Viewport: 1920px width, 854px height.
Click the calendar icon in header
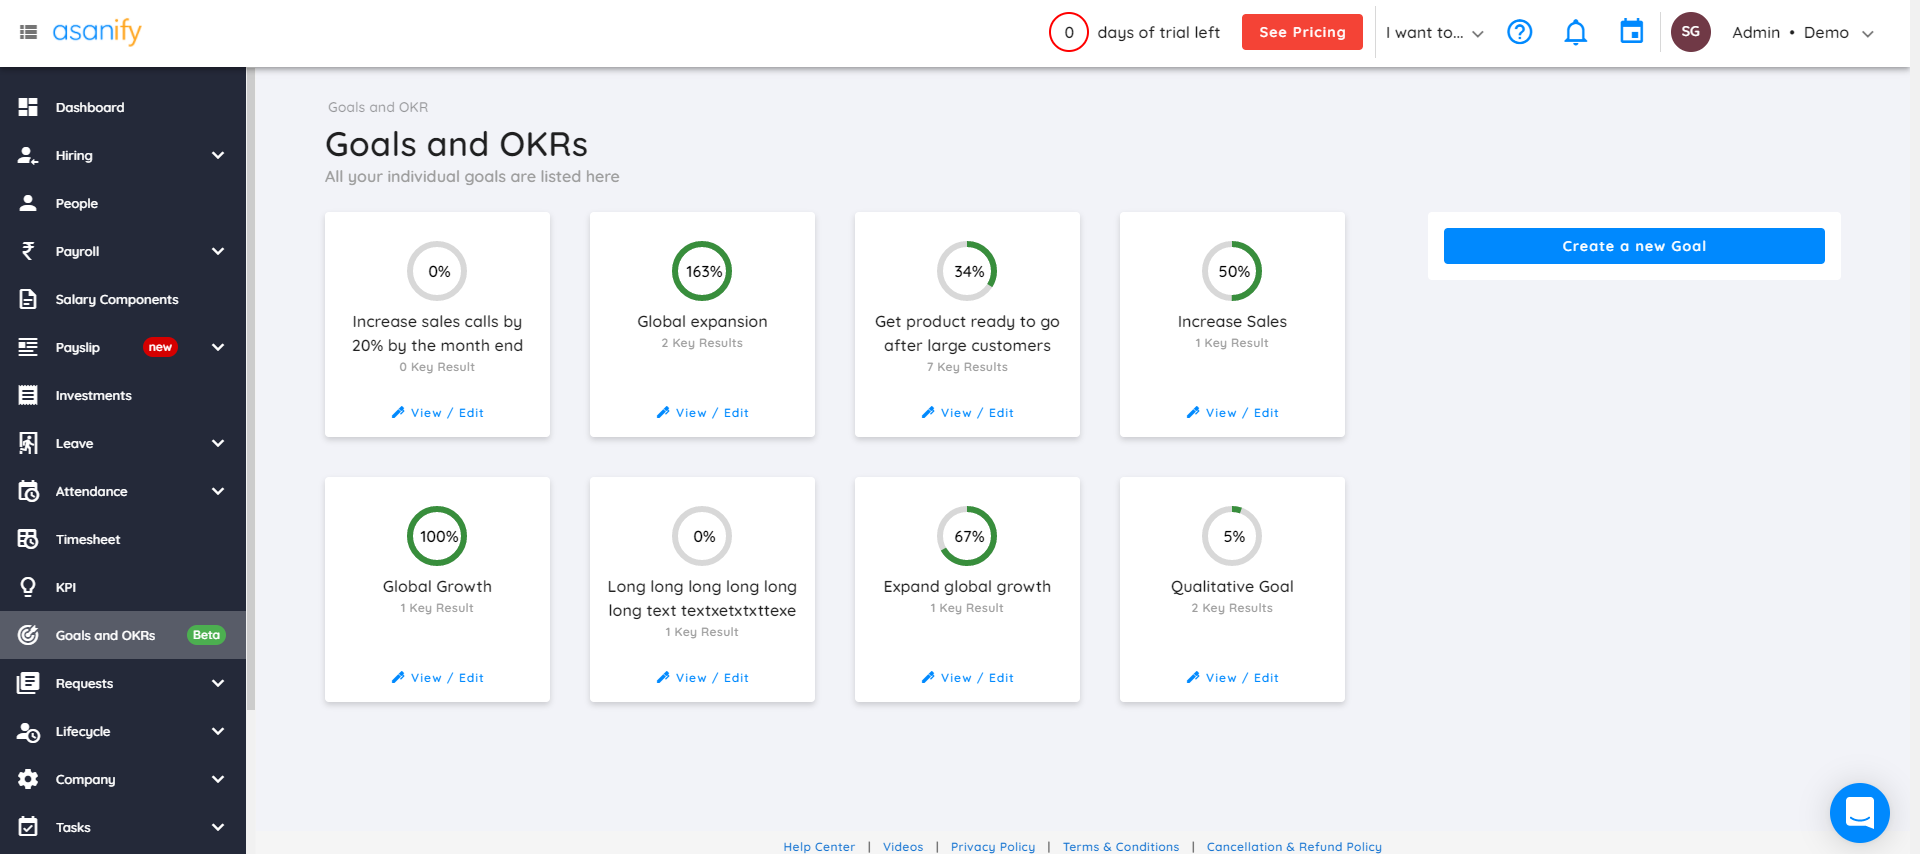pos(1631,32)
